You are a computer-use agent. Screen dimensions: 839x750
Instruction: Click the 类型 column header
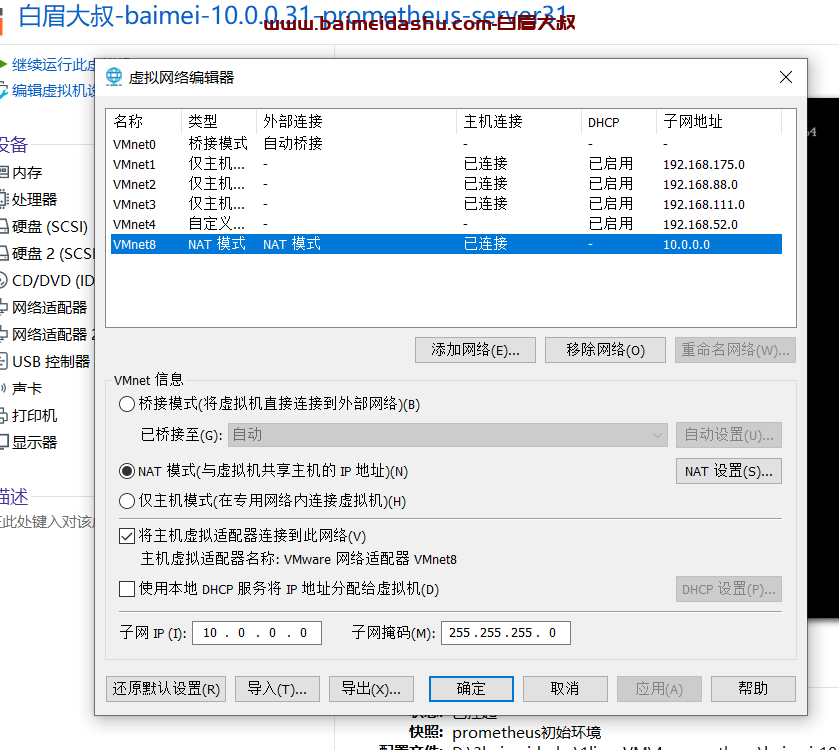pos(219,121)
